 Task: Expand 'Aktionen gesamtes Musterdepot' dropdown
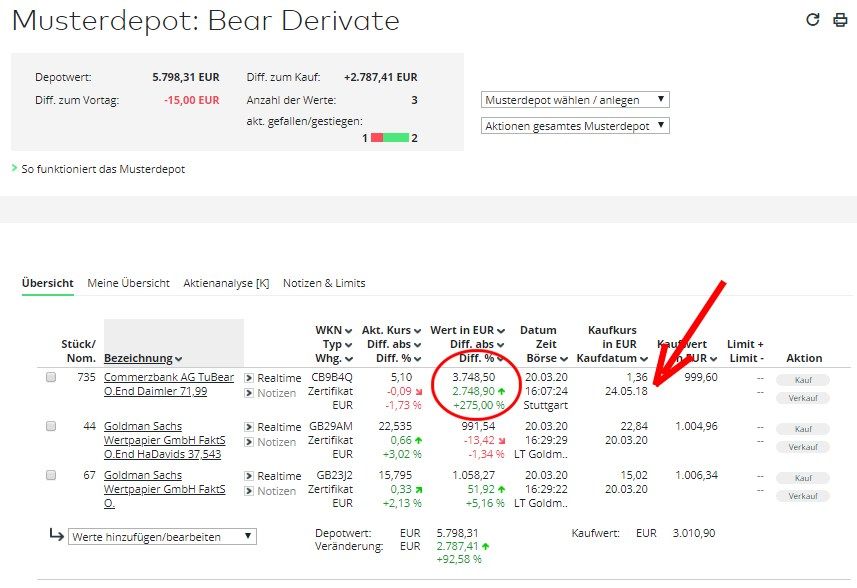coord(575,126)
